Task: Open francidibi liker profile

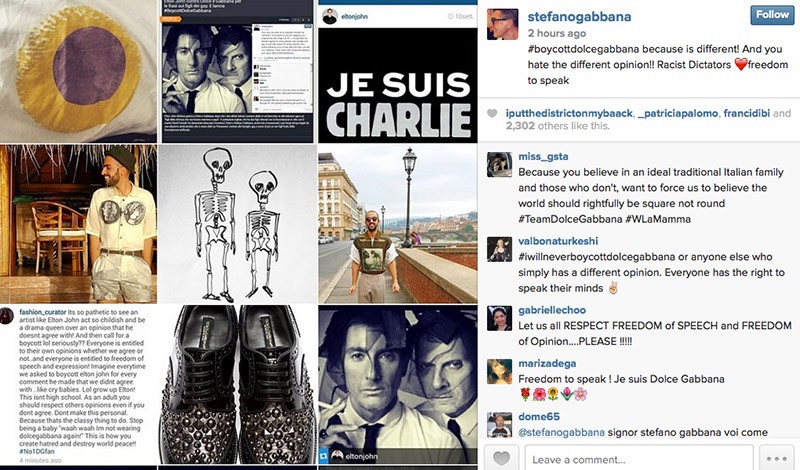Action: [746, 113]
